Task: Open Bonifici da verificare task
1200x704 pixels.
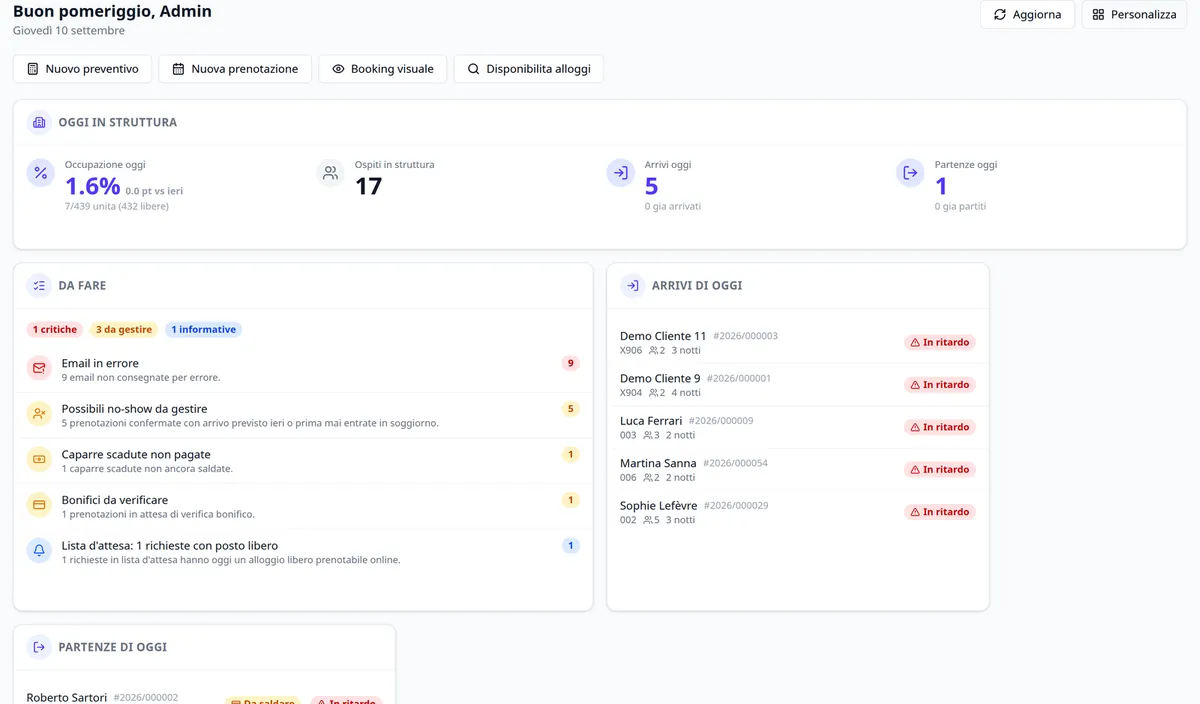Action: 303,506
